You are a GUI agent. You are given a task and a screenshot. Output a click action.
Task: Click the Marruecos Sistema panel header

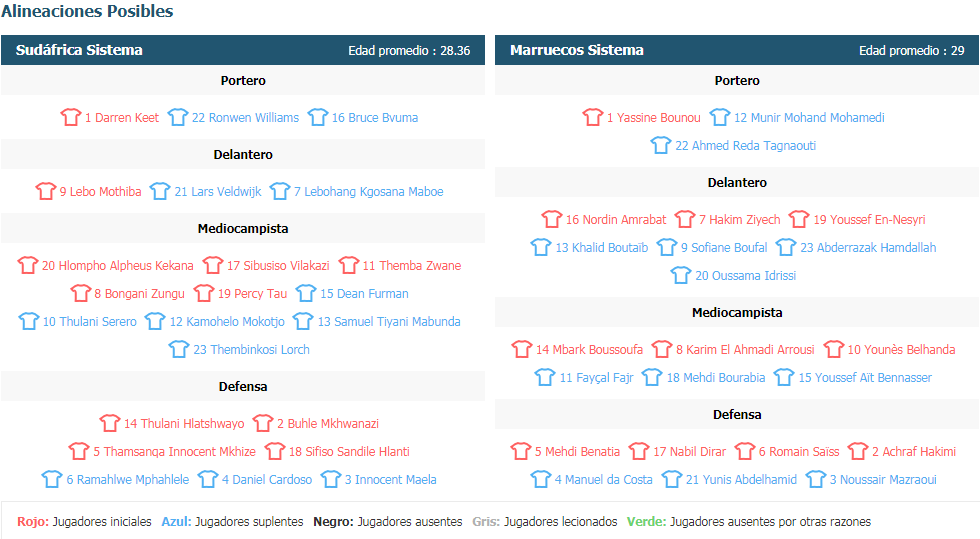click(737, 50)
